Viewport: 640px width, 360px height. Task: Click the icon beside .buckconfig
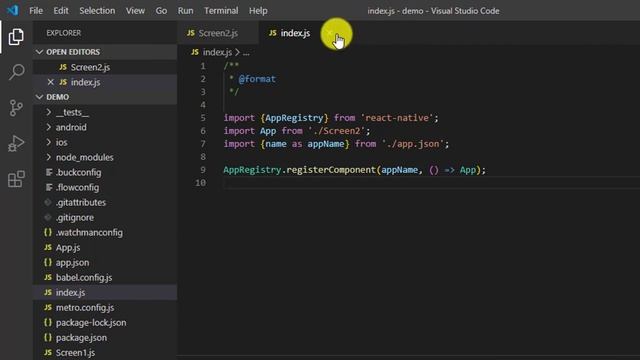(49, 172)
